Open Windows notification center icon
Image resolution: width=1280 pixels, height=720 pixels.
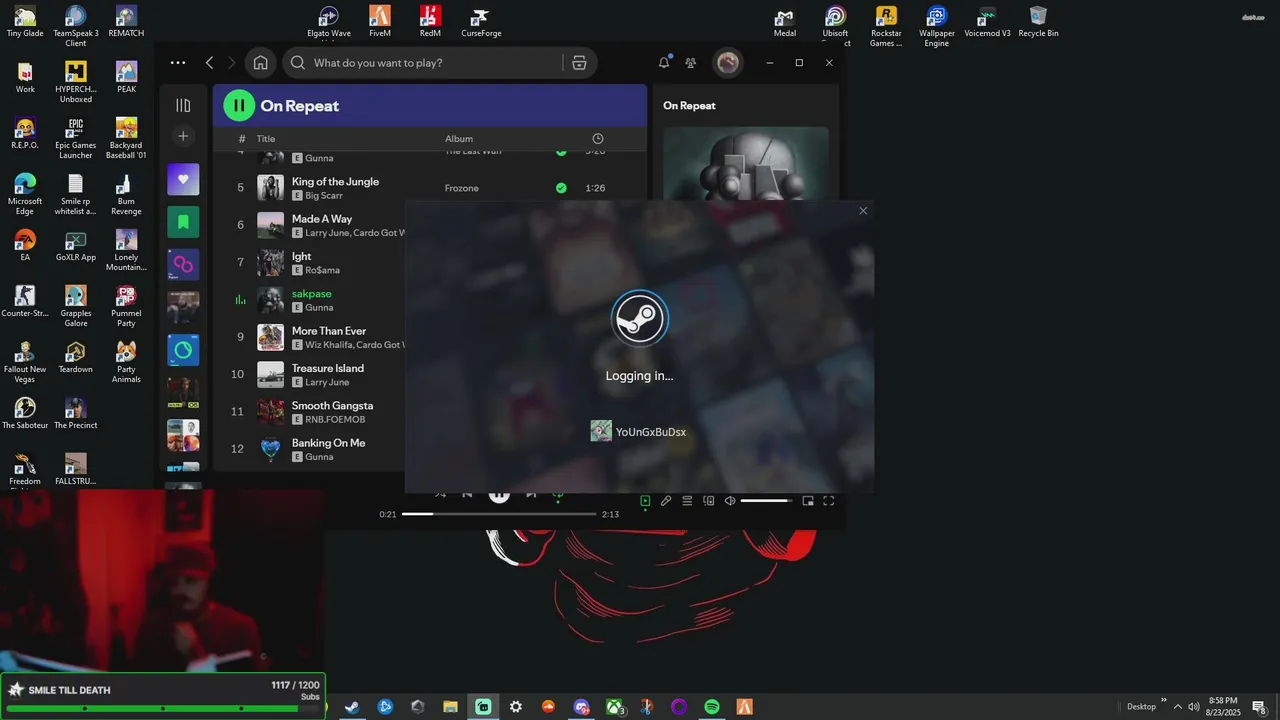coord(1259,707)
